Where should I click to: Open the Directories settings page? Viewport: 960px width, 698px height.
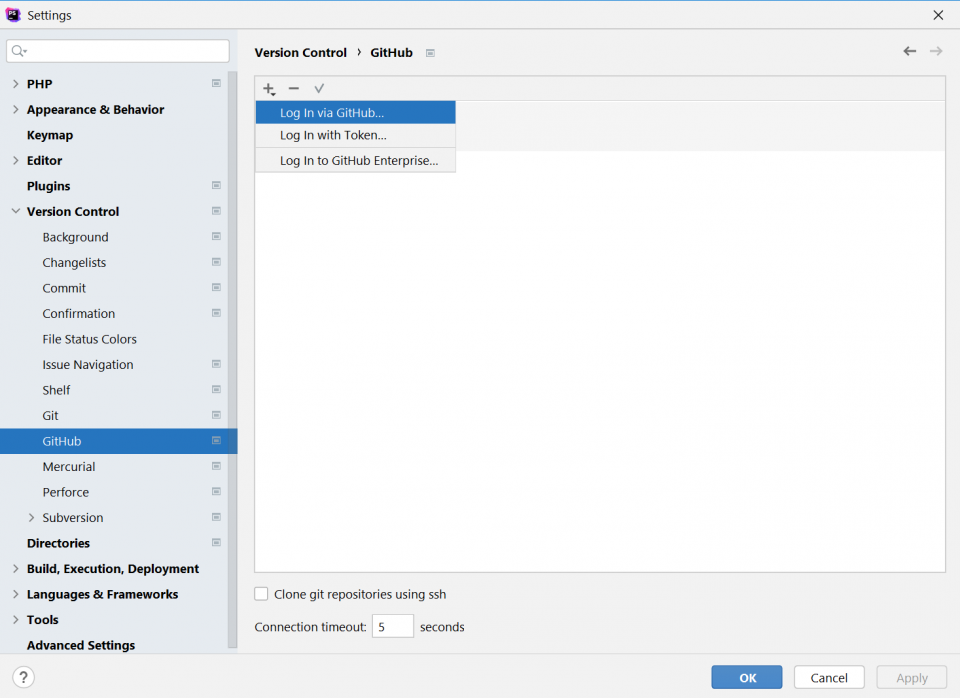click(x=58, y=543)
